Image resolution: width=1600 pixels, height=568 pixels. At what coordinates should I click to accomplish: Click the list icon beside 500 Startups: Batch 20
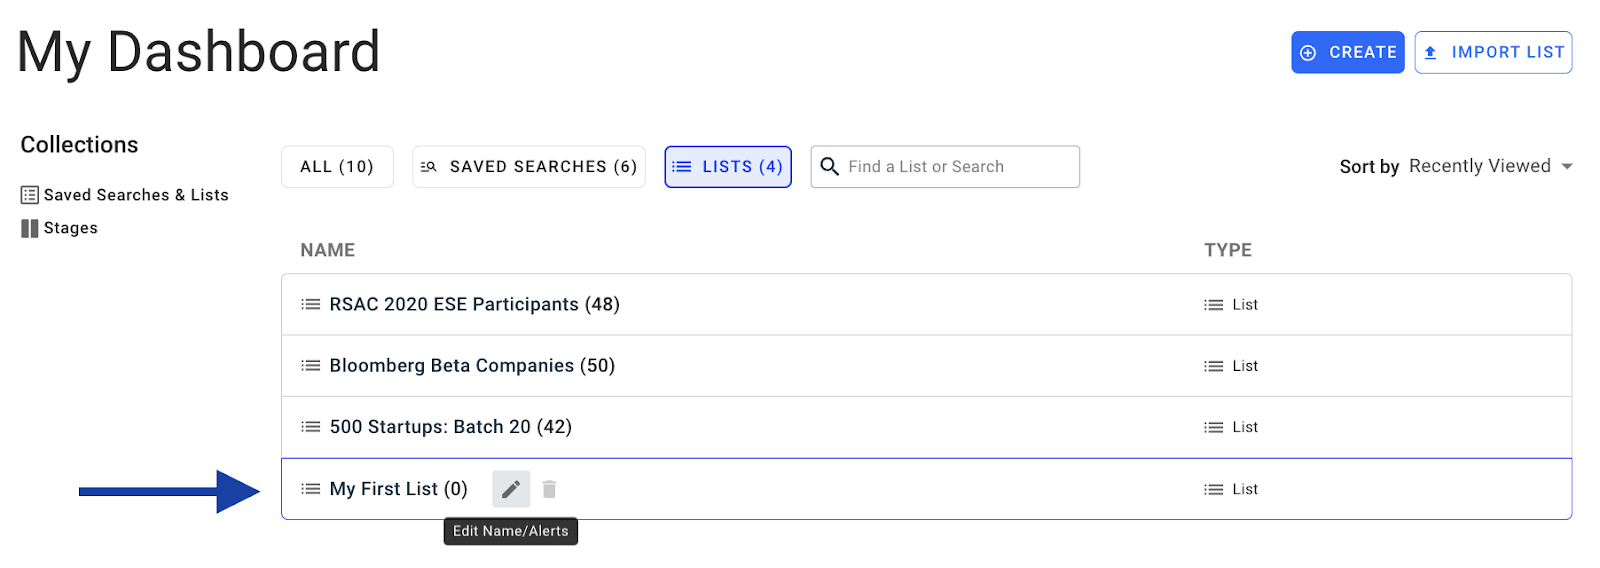click(x=311, y=427)
